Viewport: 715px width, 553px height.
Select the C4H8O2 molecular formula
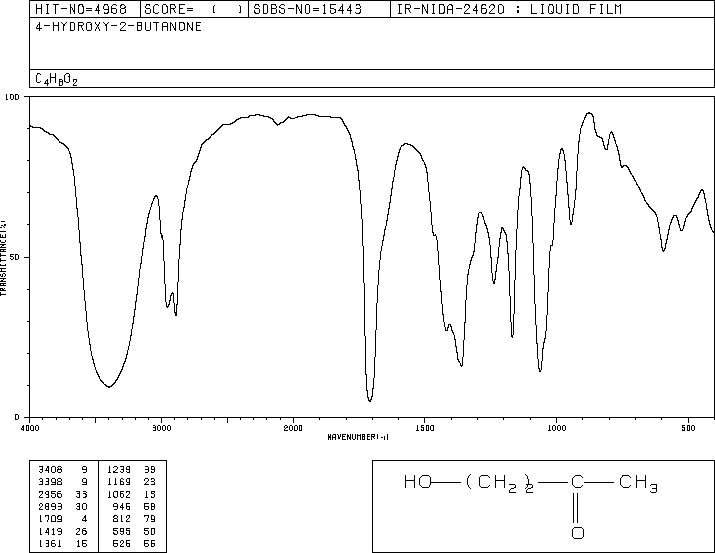tap(57, 80)
